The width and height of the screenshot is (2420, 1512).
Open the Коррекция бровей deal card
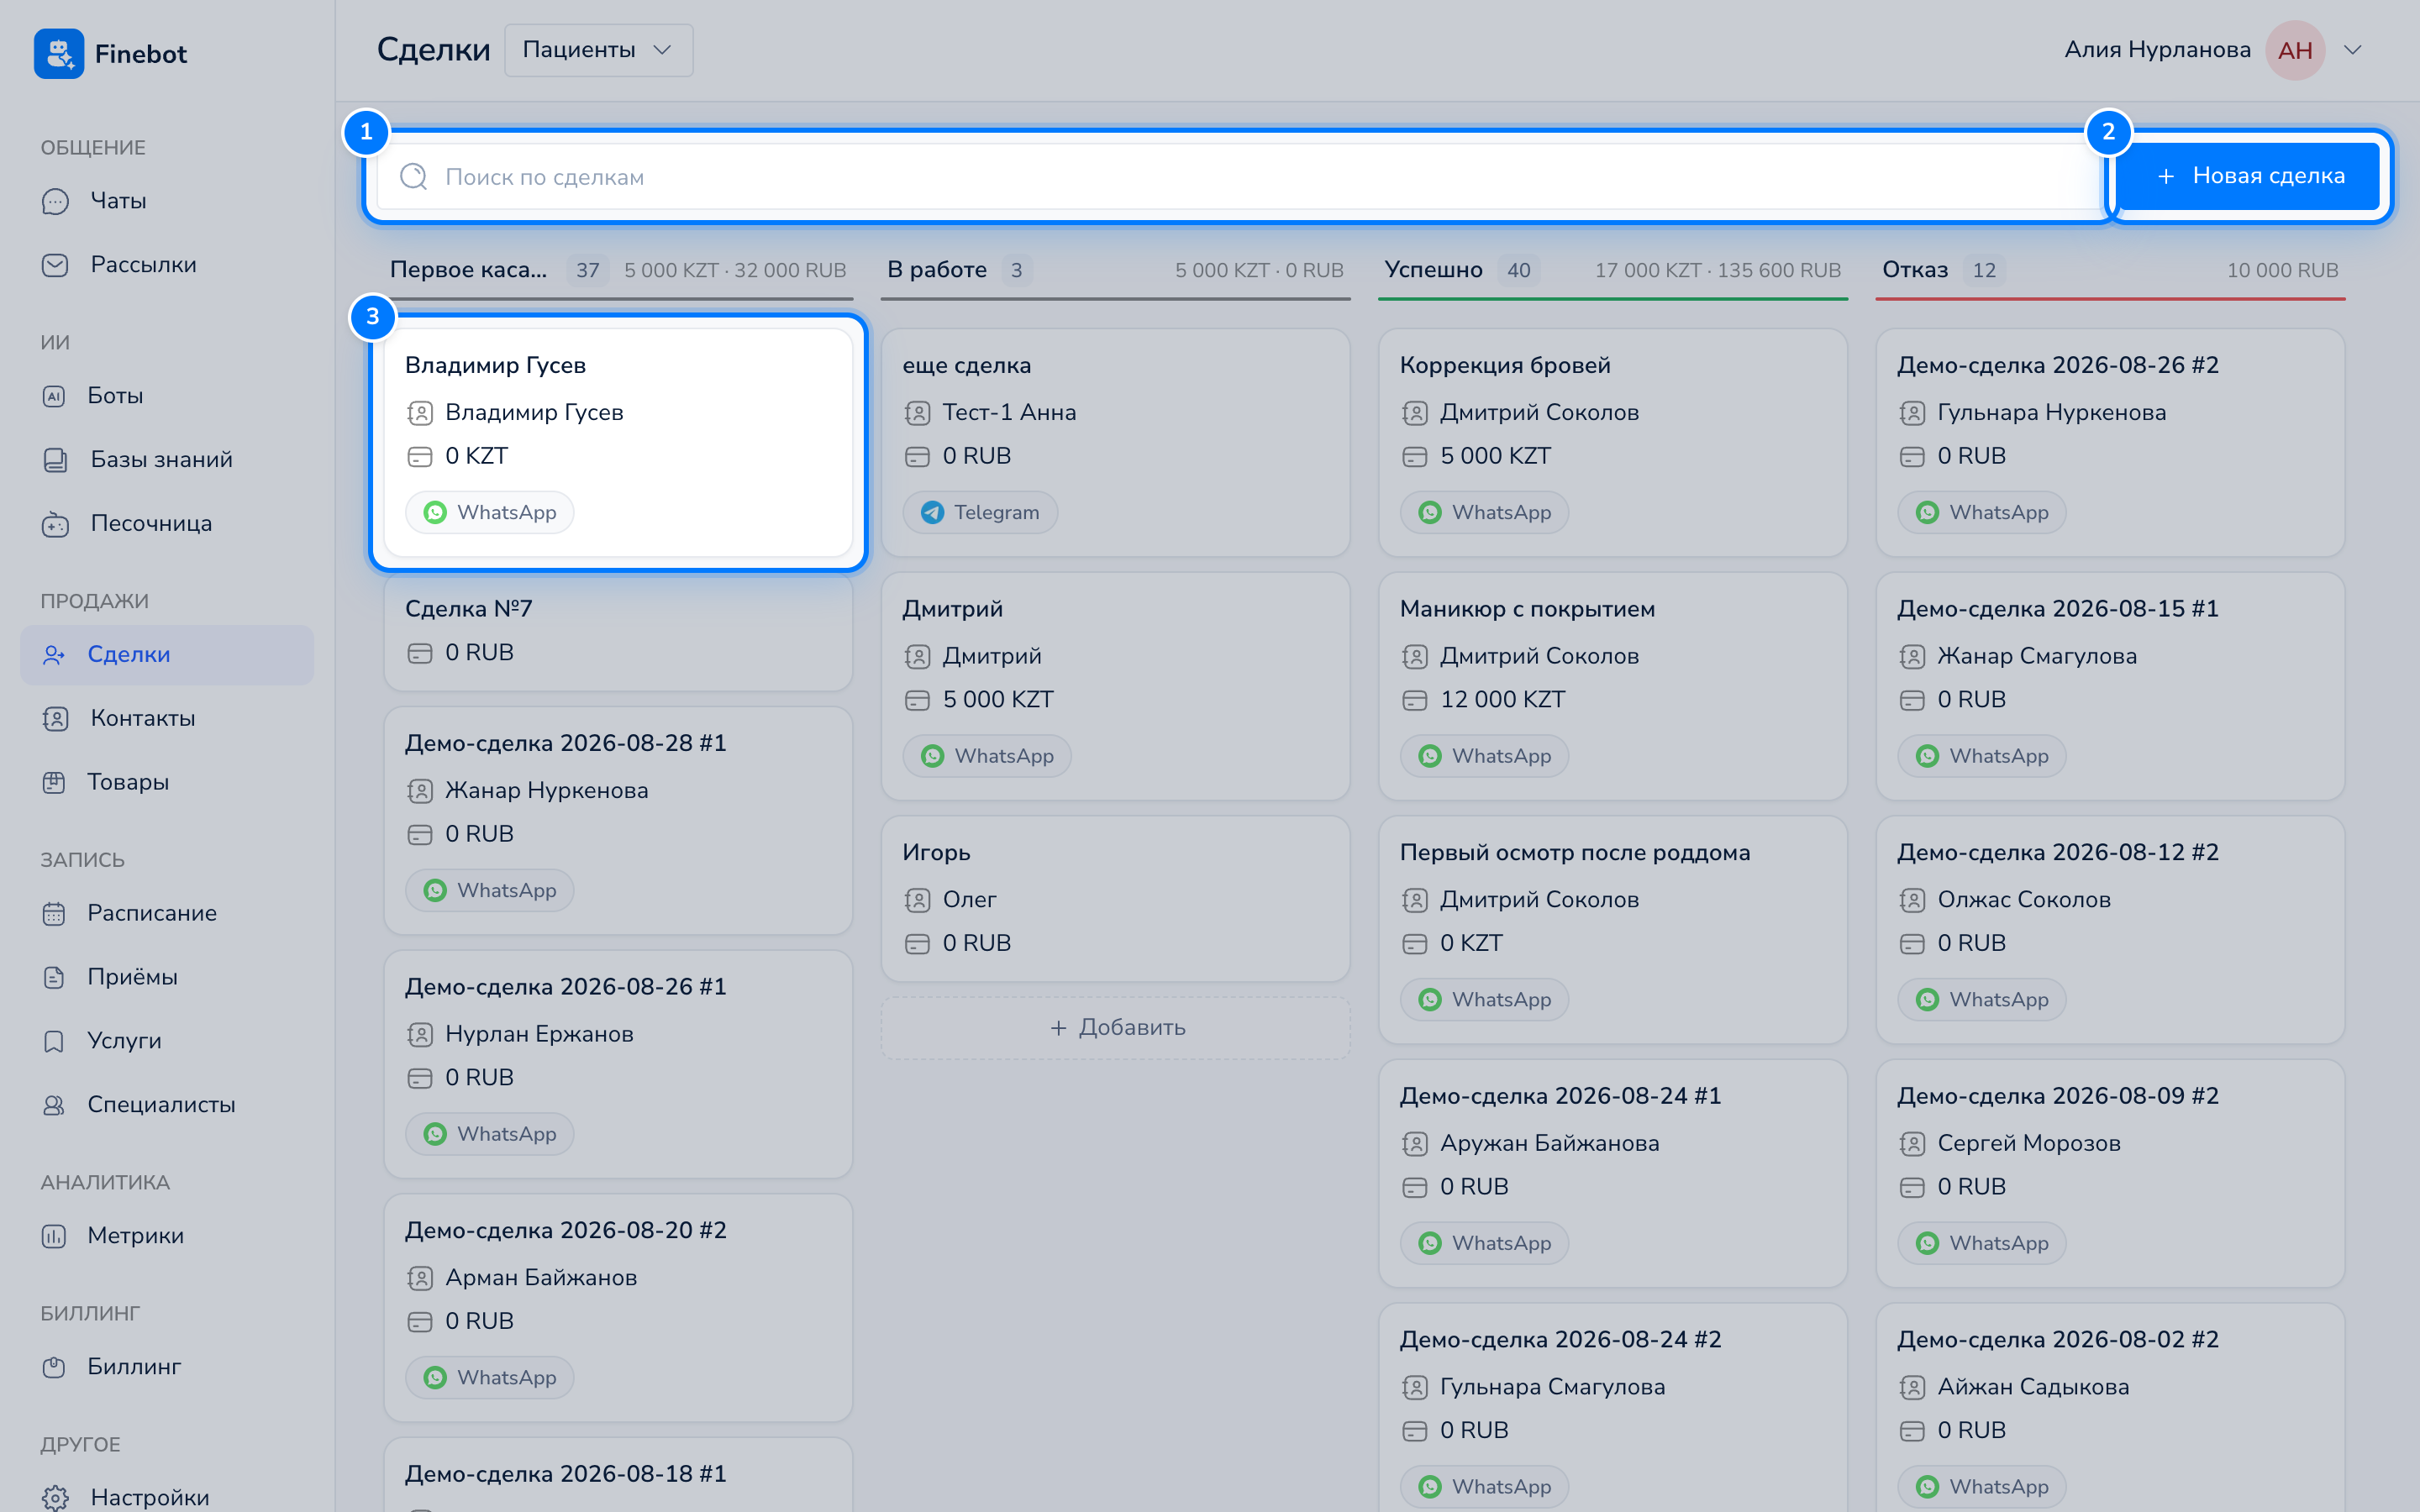click(1612, 442)
